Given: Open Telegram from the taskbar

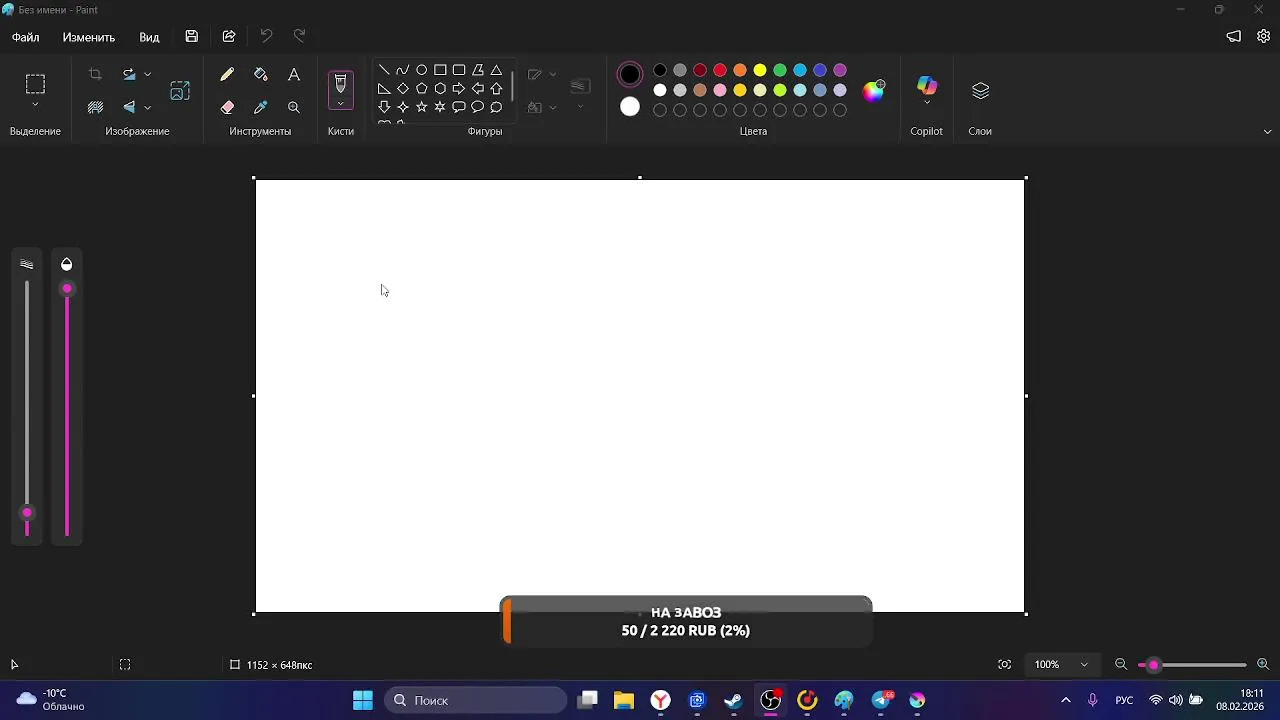Looking at the screenshot, I should [881, 700].
